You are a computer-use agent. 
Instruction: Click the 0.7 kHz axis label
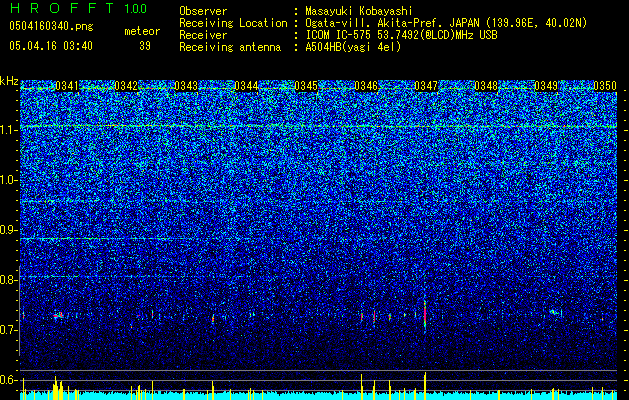tap(8, 330)
